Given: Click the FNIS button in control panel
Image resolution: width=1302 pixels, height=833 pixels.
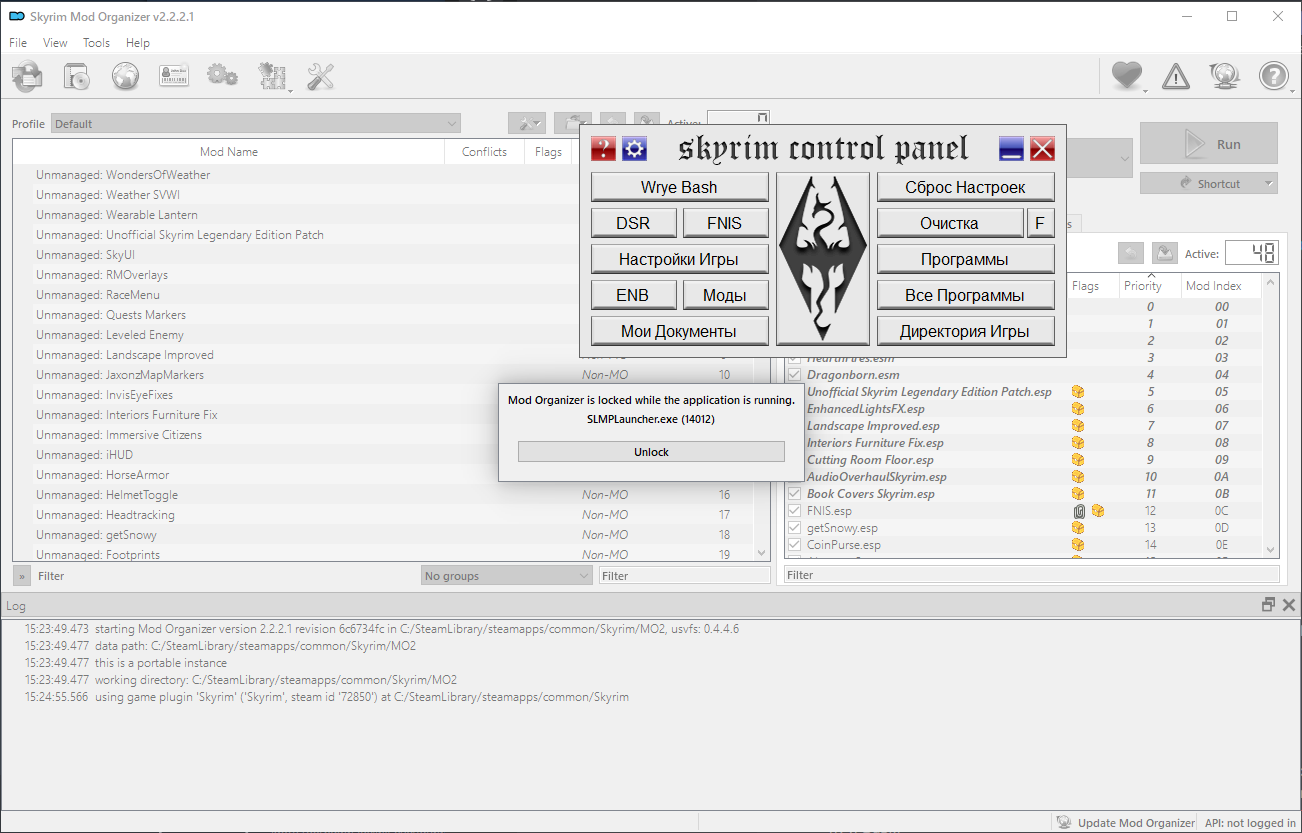Looking at the screenshot, I should pyautogui.click(x=724, y=223).
